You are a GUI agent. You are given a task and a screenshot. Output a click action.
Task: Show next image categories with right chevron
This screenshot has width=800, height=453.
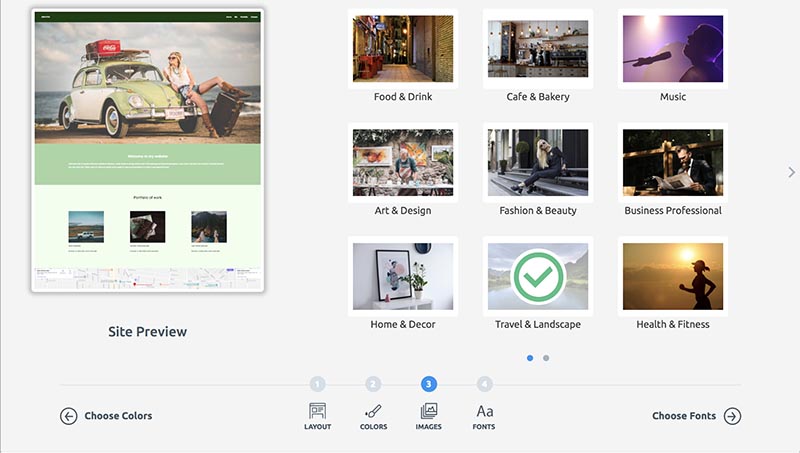[x=792, y=172]
